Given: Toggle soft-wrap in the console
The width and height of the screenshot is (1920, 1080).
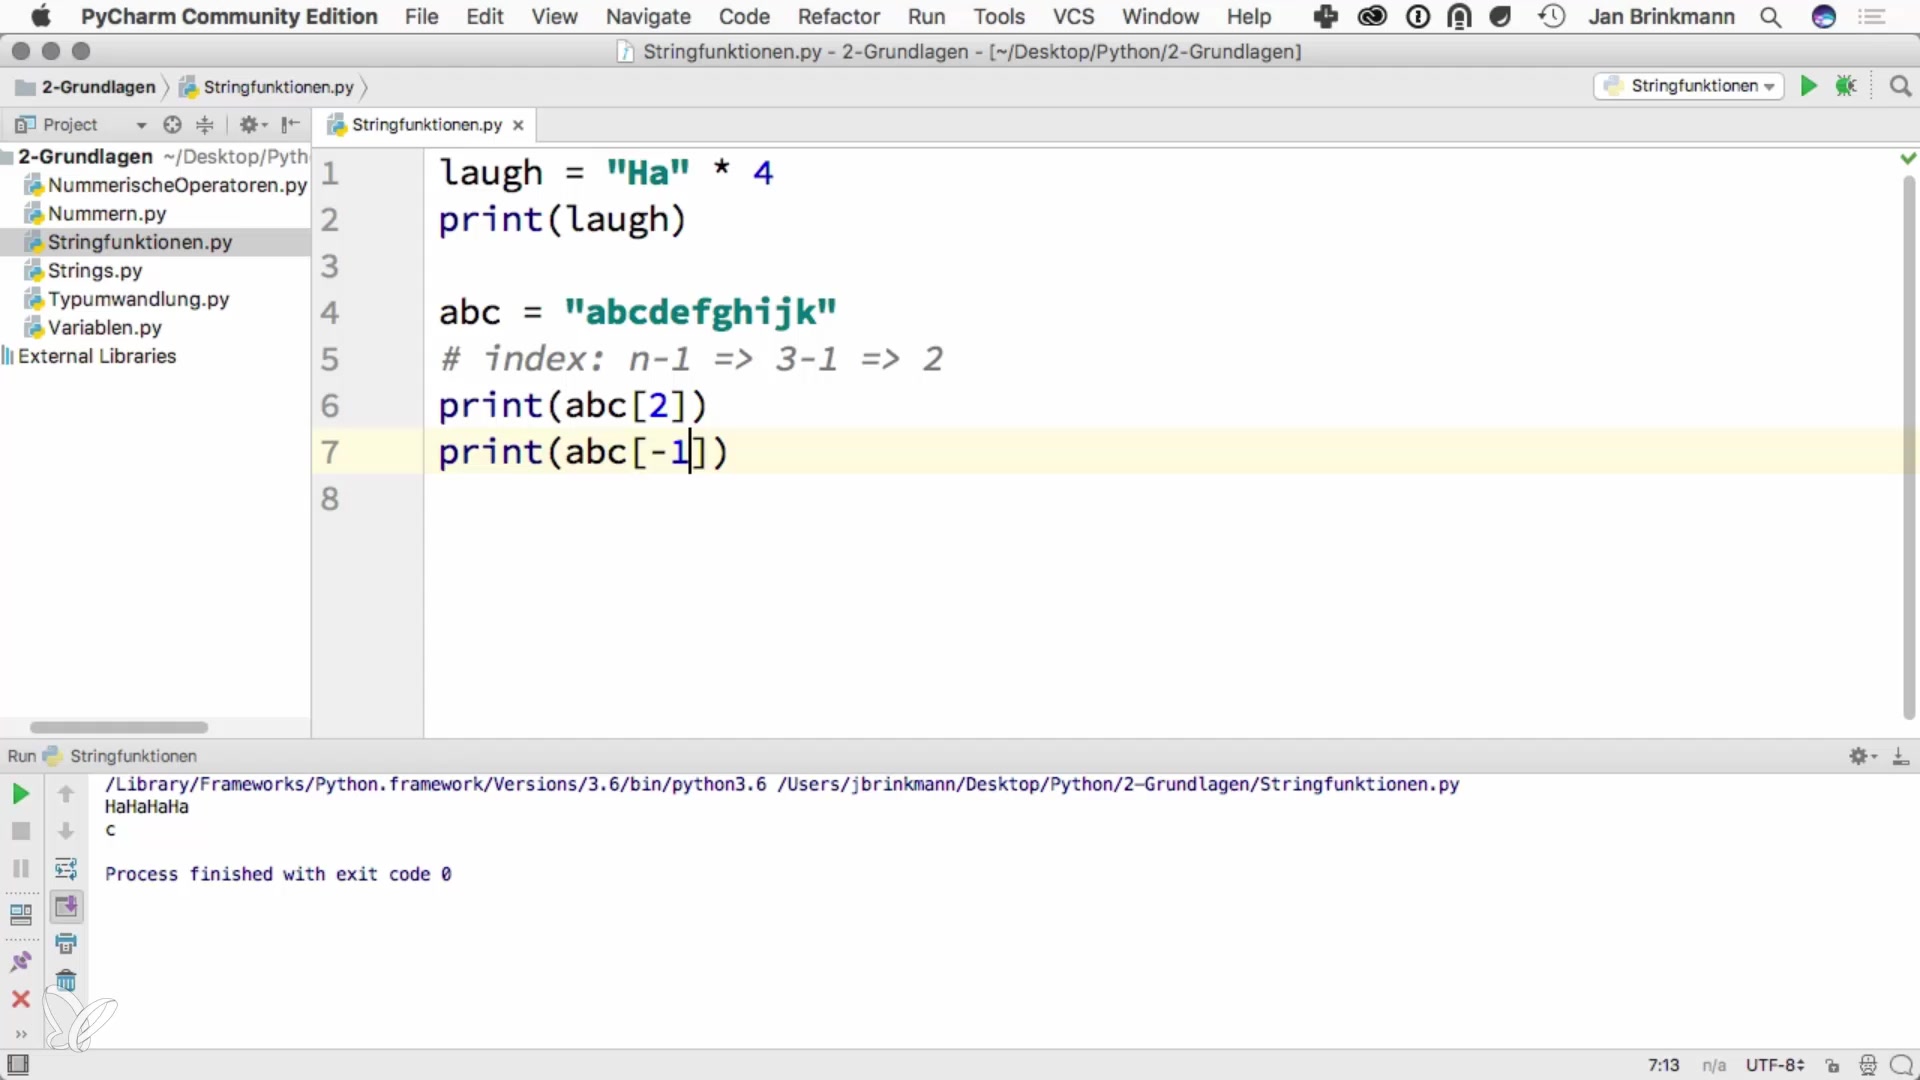Looking at the screenshot, I should click(x=66, y=869).
